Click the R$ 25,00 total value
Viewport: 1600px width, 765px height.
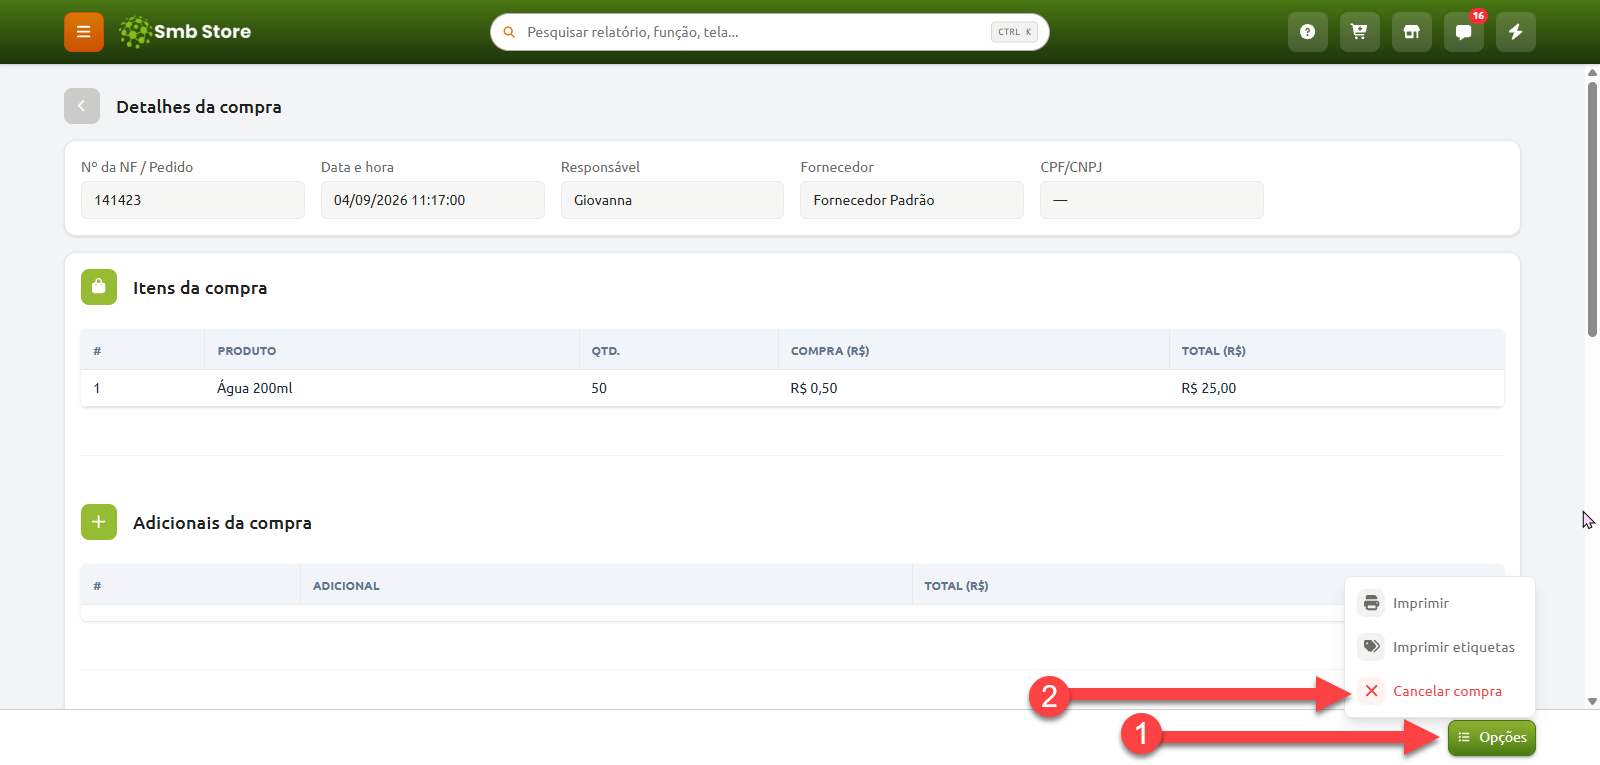click(x=1209, y=388)
